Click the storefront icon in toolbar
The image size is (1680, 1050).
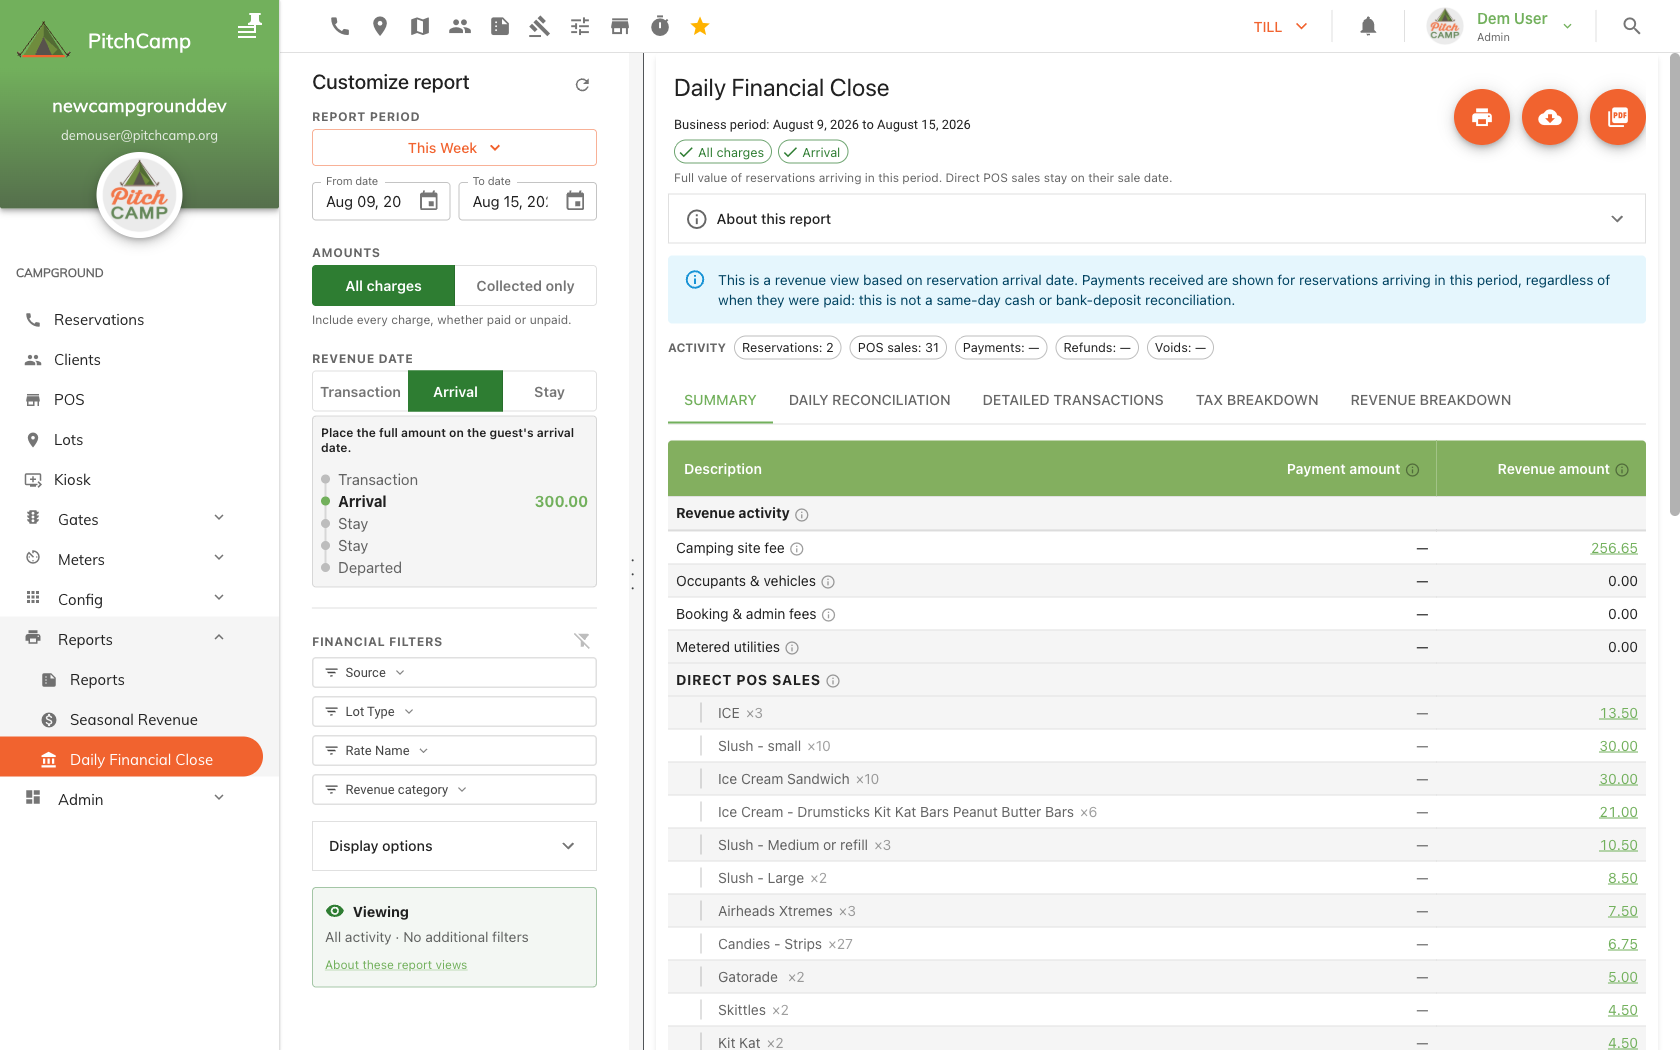[x=620, y=26]
